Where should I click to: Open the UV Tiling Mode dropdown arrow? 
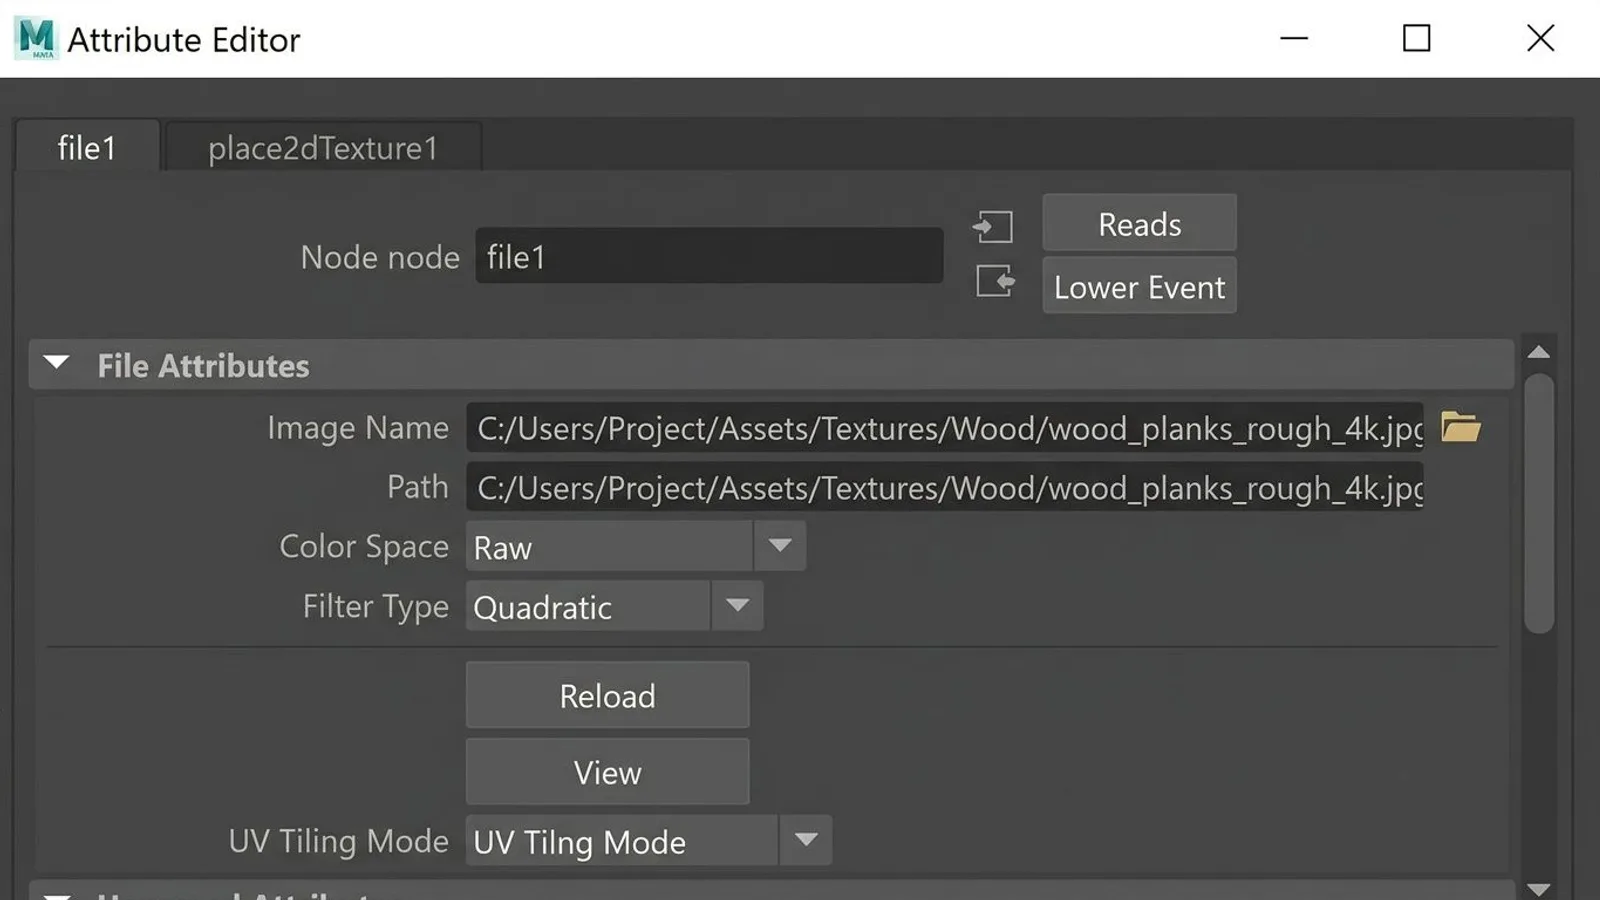[x=805, y=840]
